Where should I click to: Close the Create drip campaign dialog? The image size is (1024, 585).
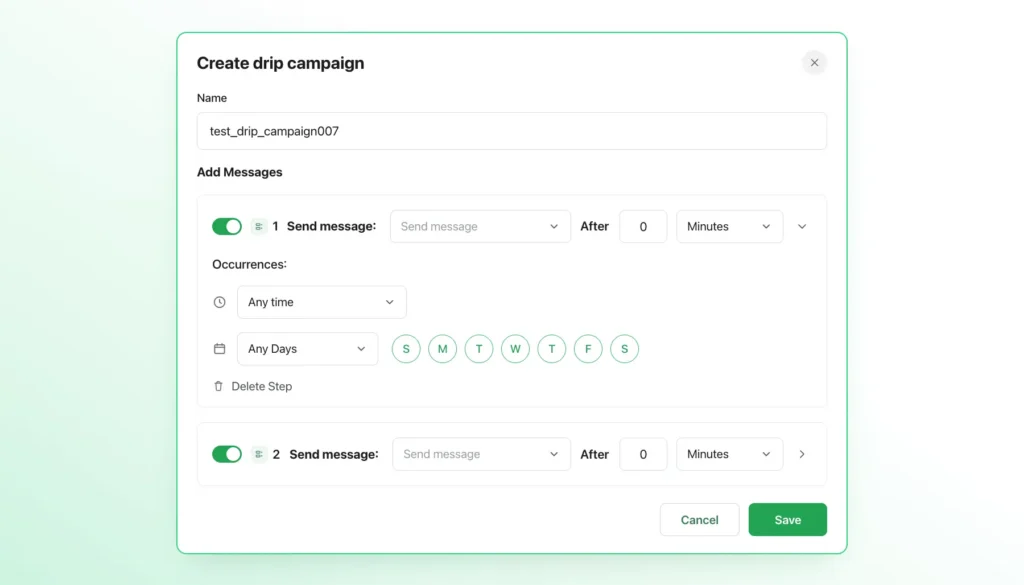[x=814, y=63]
